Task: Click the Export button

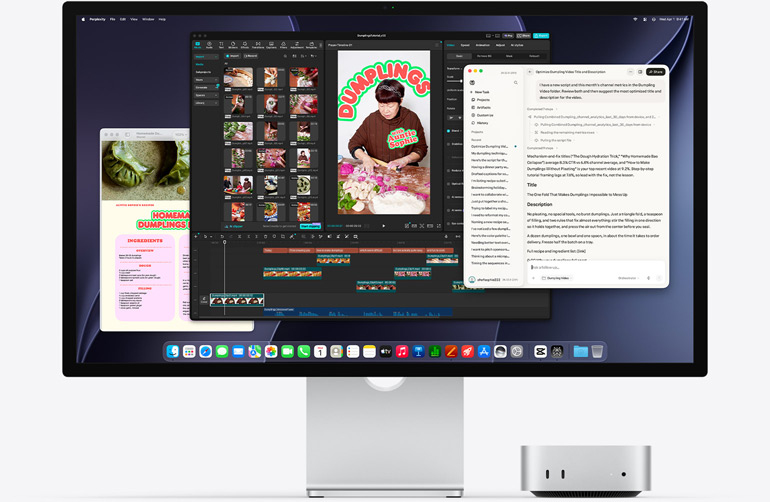Action: [x=541, y=36]
